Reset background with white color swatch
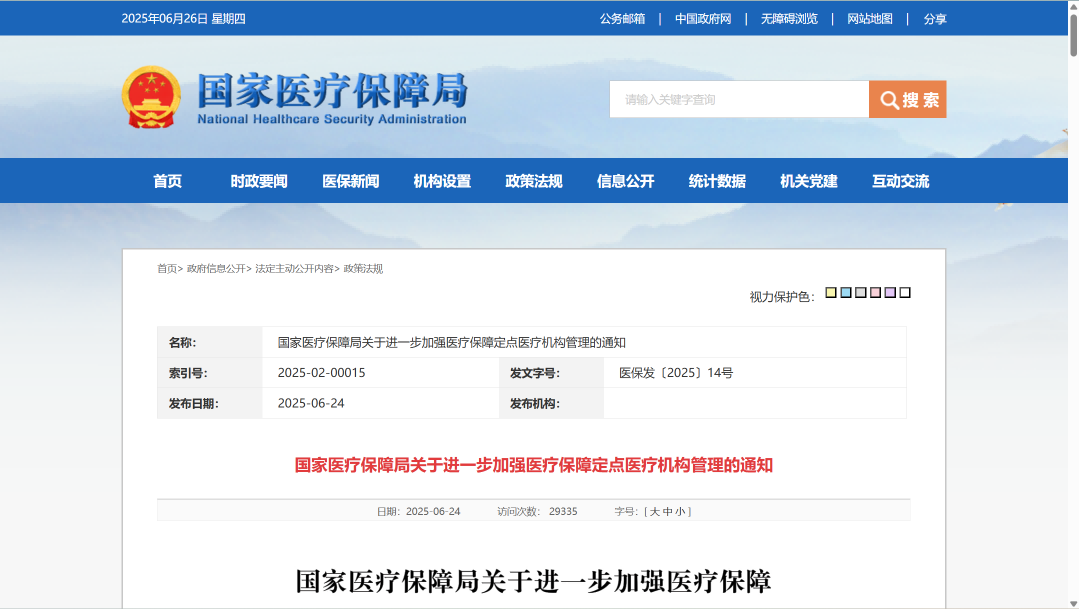The height and width of the screenshot is (609, 1079). point(905,293)
